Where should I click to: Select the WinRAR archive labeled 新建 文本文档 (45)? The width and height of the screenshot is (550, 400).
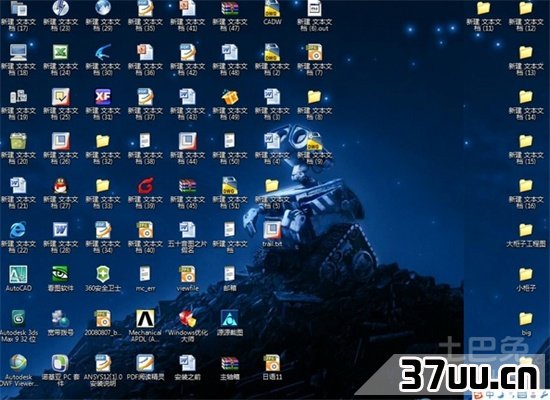tap(188, 185)
